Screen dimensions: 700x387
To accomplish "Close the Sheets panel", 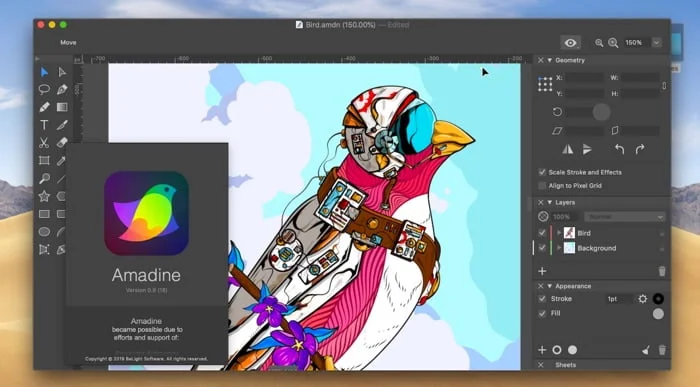I will (541, 365).
